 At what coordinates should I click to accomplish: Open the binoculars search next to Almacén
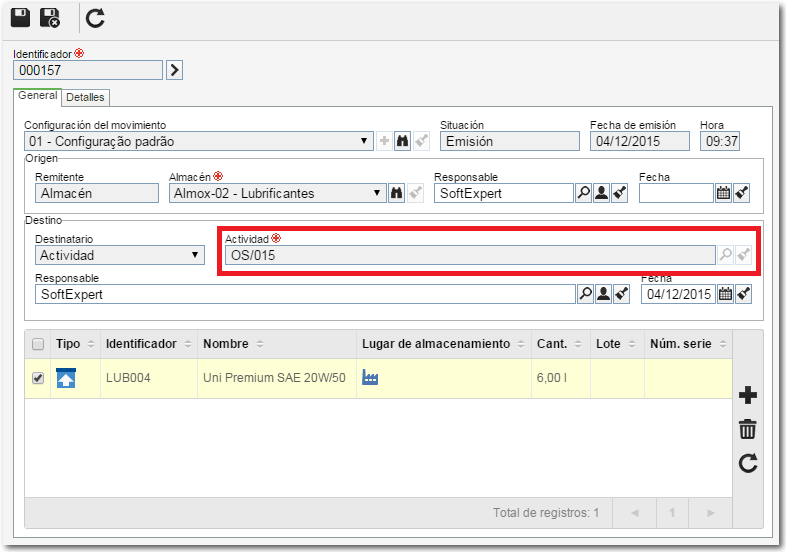(x=397, y=193)
